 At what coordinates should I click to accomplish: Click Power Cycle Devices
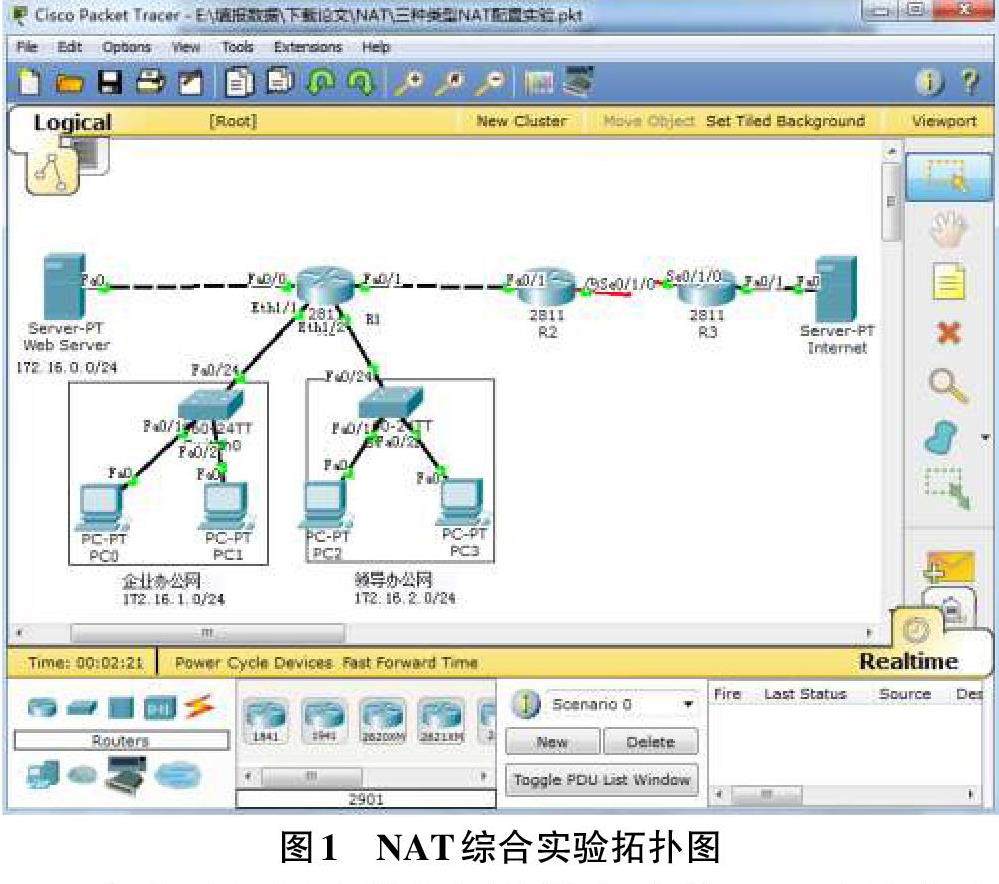coord(254,663)
